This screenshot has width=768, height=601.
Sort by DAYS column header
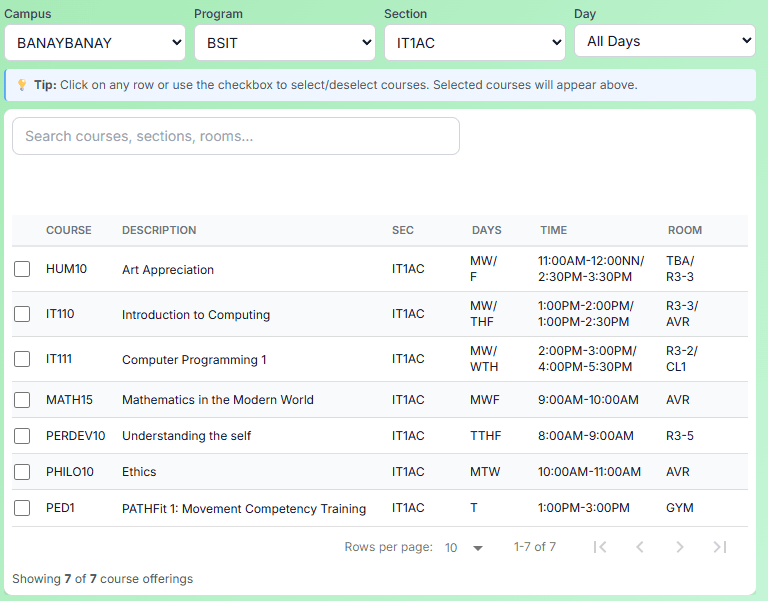(x=486, y=230)
